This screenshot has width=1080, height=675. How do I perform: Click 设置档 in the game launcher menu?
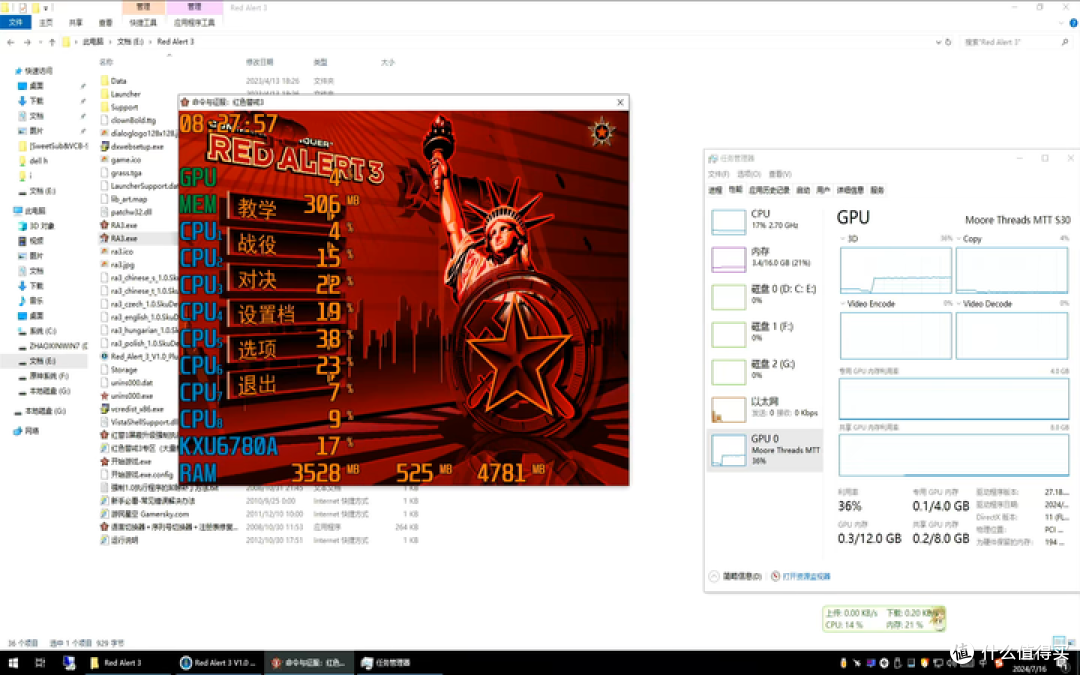[267, 315]
